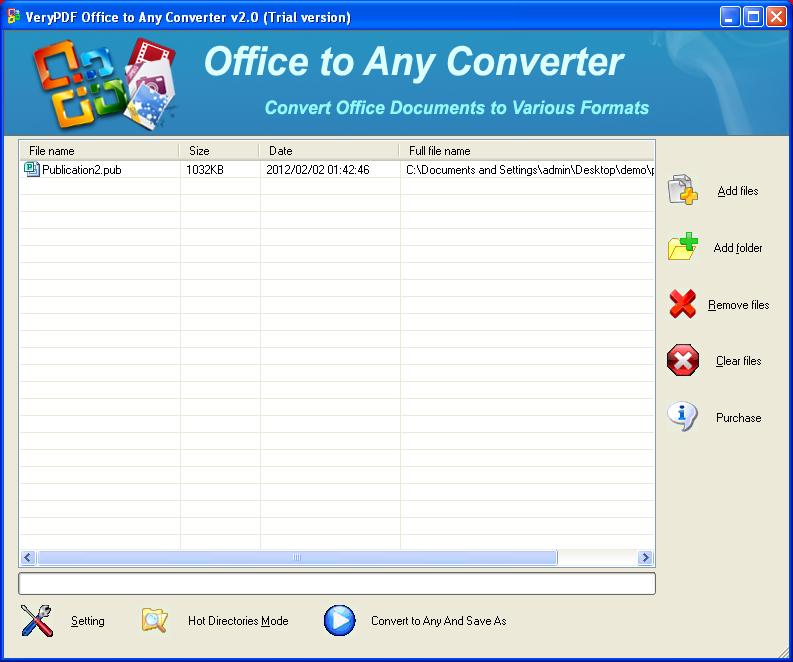Open Setting via the tools icon
Viewport: 793px width, 662px height.
pos(37,621)
